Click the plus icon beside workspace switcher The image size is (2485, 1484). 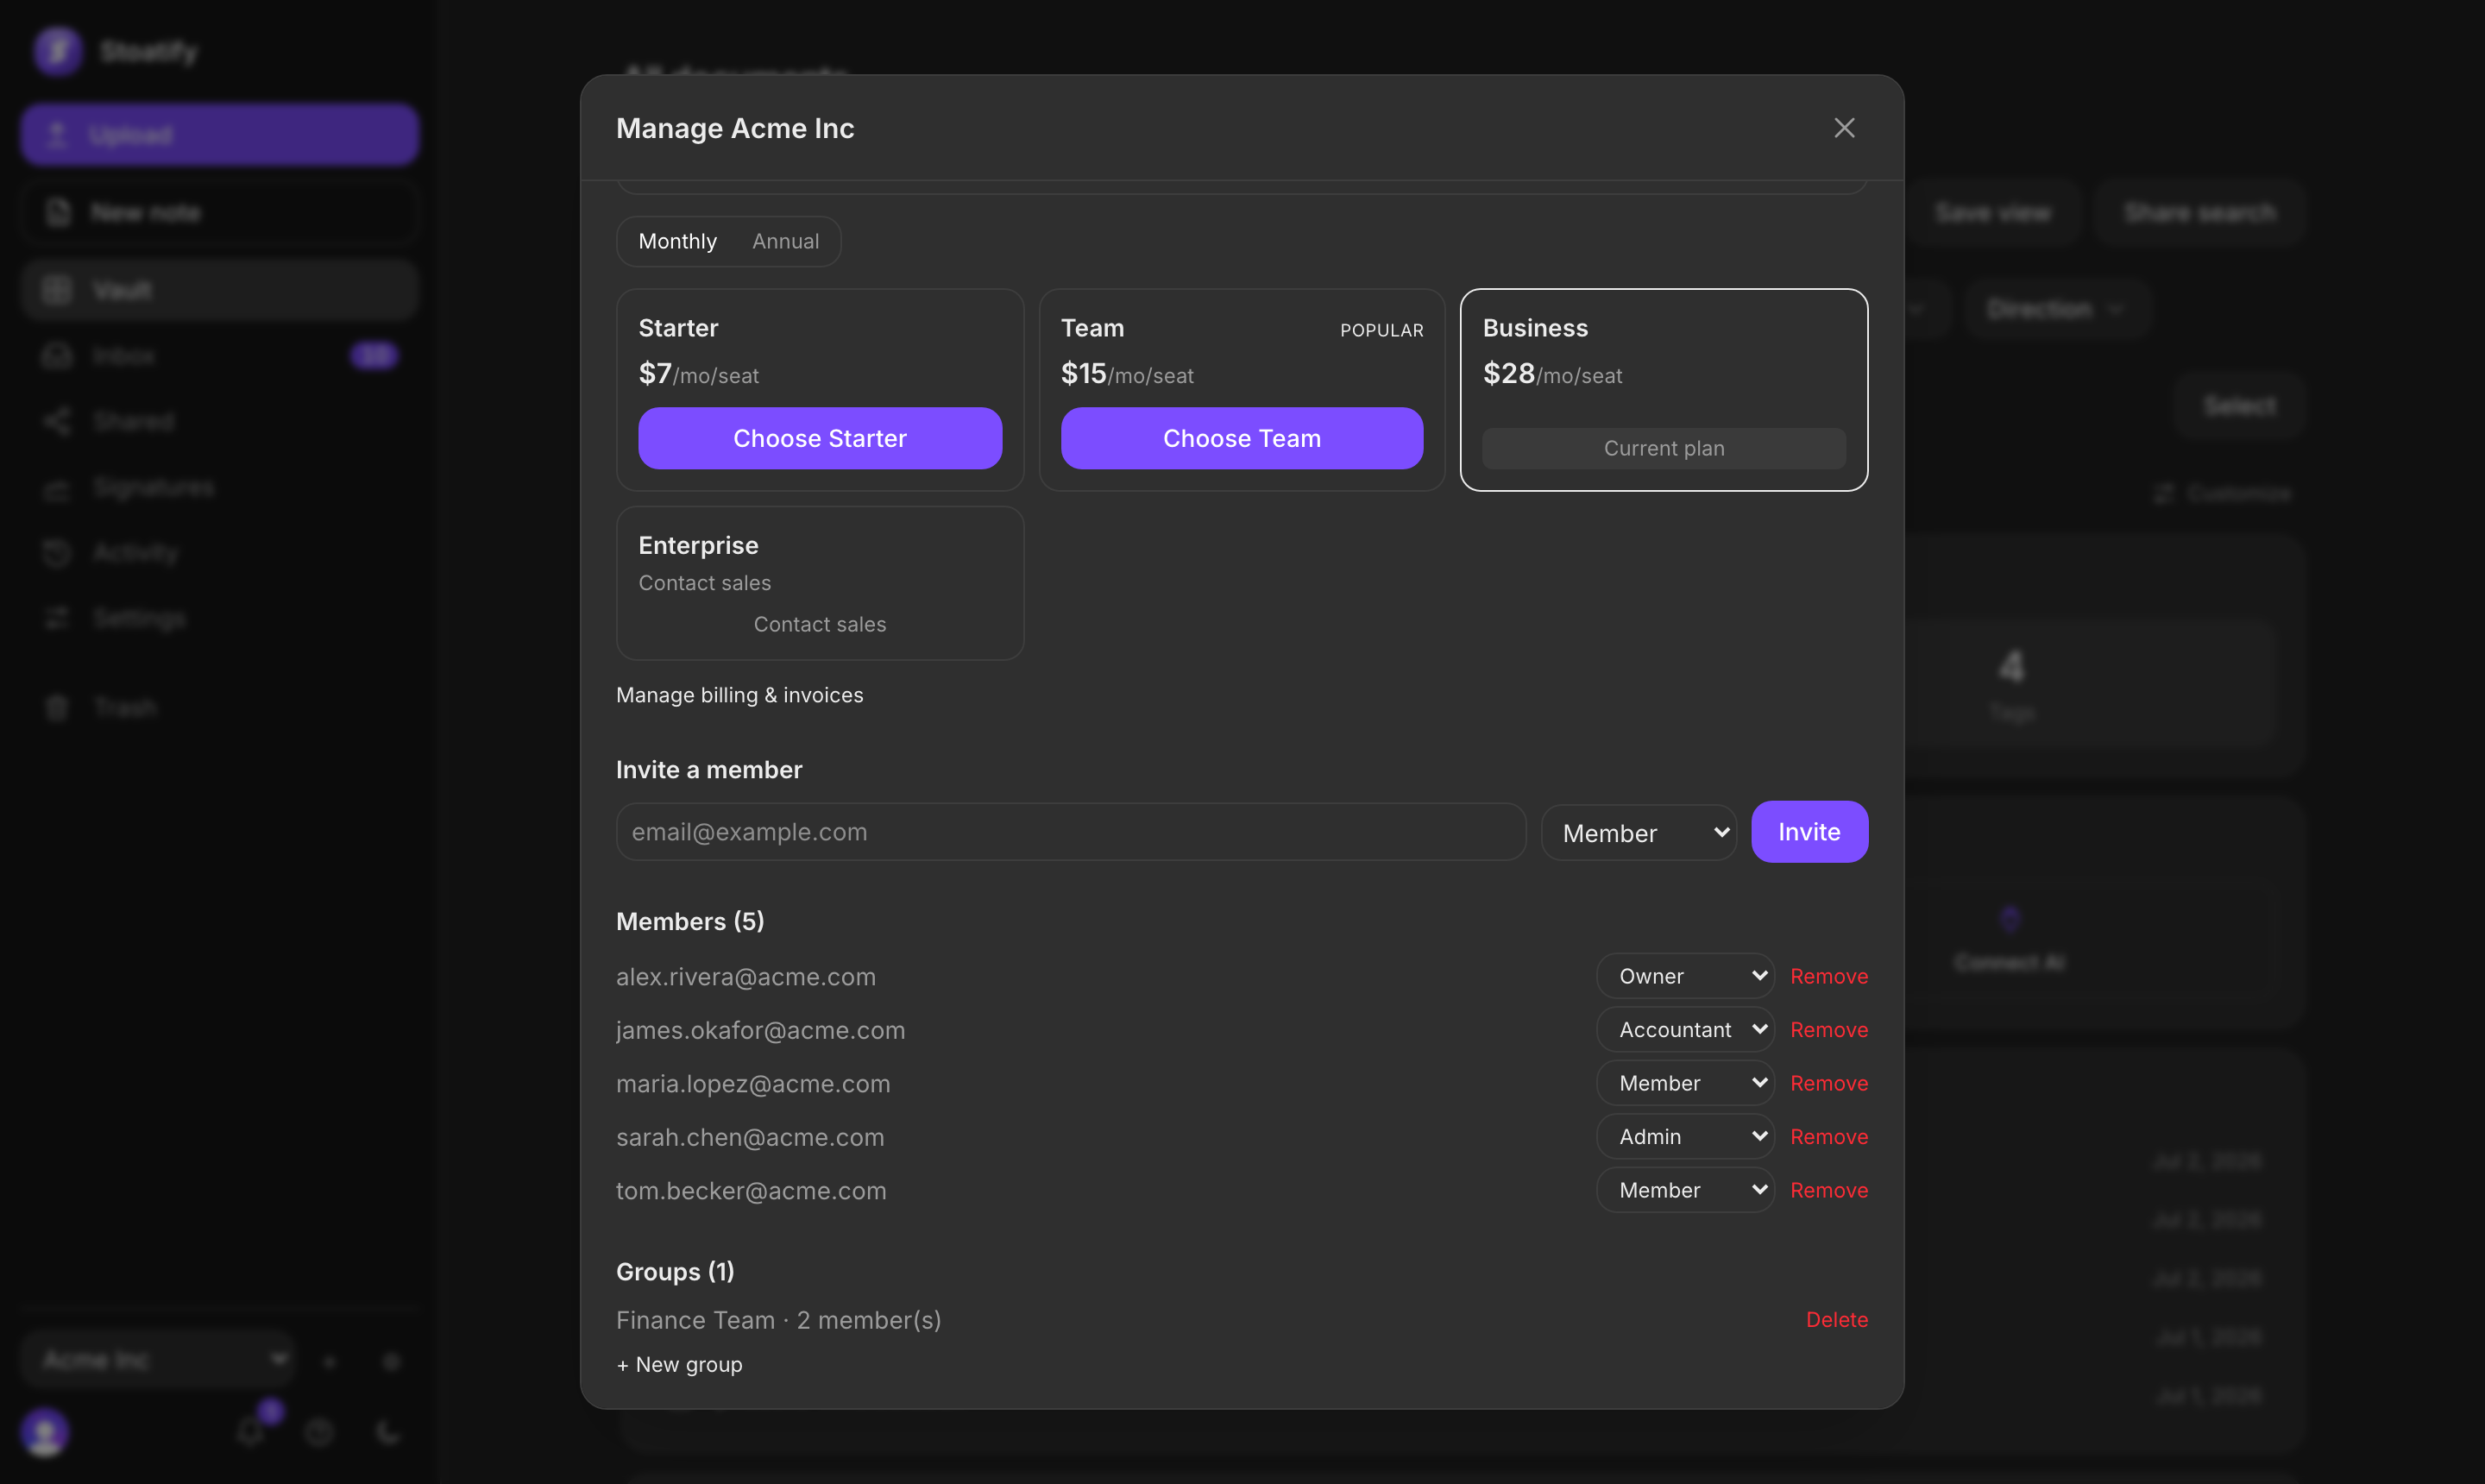click(330, 1361)
